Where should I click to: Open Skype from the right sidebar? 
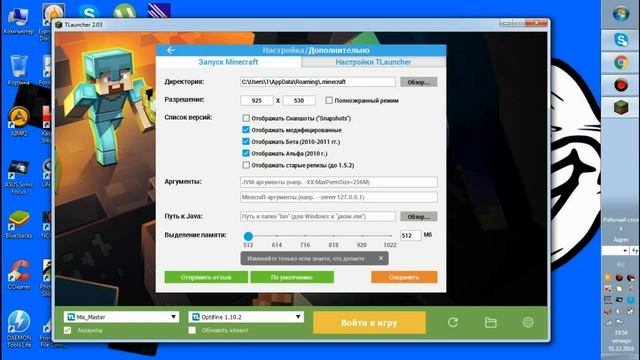coord(621,40)
